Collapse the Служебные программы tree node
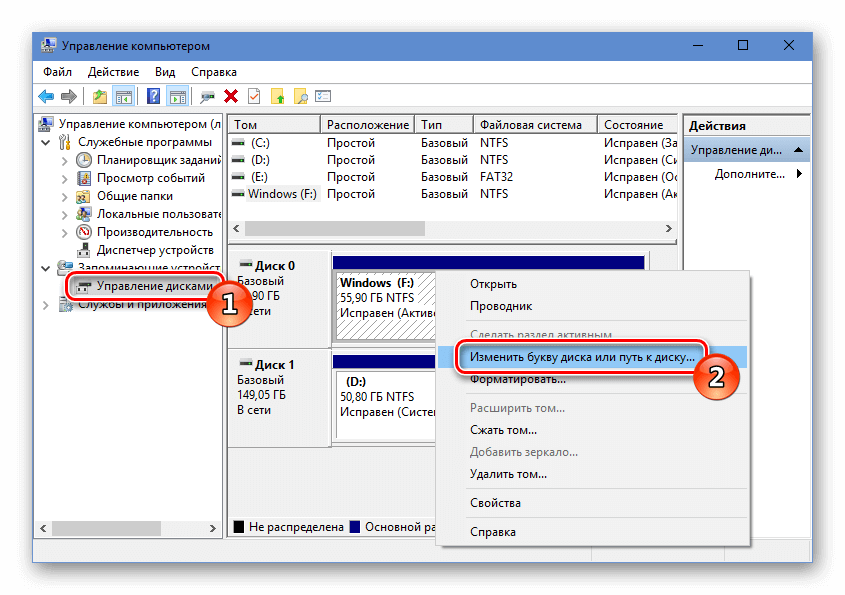The image size is (845, 595). tap(46, 143)
